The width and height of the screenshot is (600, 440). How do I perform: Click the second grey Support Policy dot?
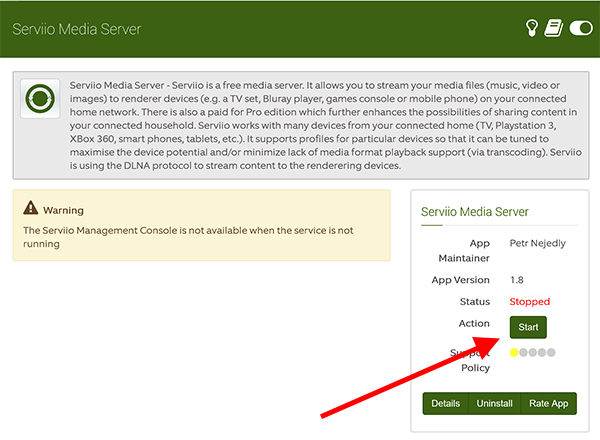(x=533, y=352)
